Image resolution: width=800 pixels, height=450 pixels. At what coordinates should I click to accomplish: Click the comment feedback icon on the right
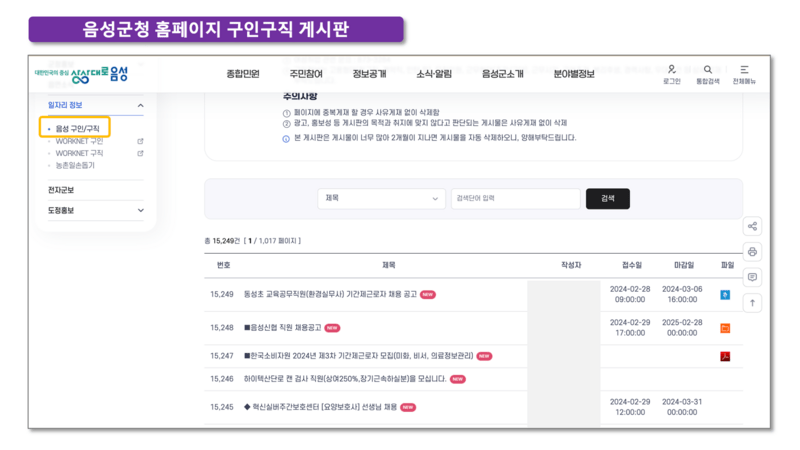point(752,277)
